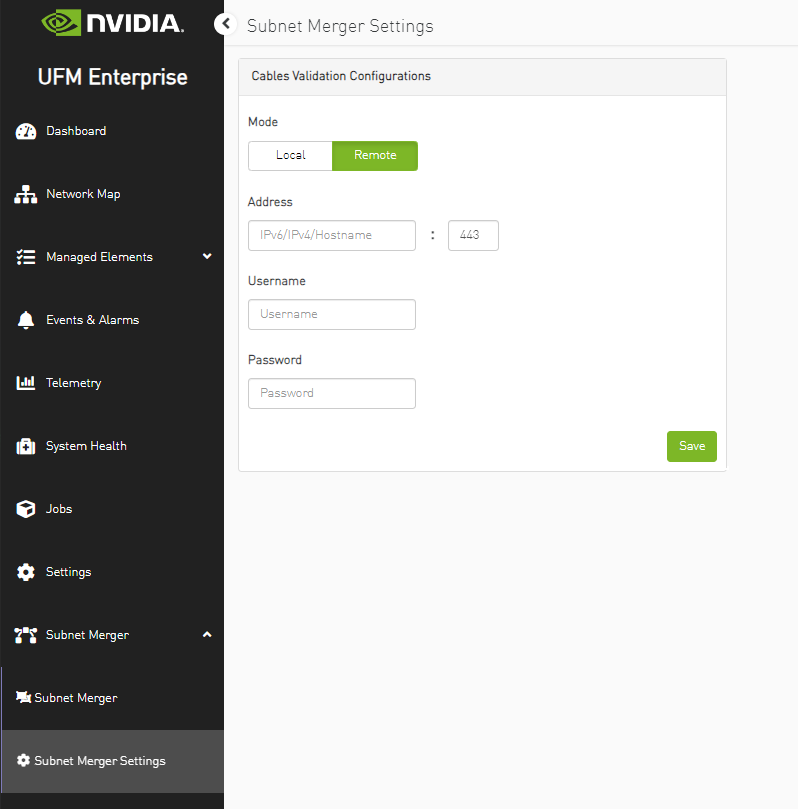Click the System Health medkit icon
The height and width of the screenshot is (809, 798).
26,447
